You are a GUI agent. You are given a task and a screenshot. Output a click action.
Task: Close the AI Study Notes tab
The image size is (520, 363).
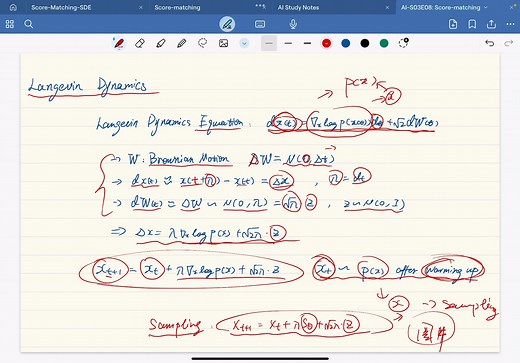387,7
